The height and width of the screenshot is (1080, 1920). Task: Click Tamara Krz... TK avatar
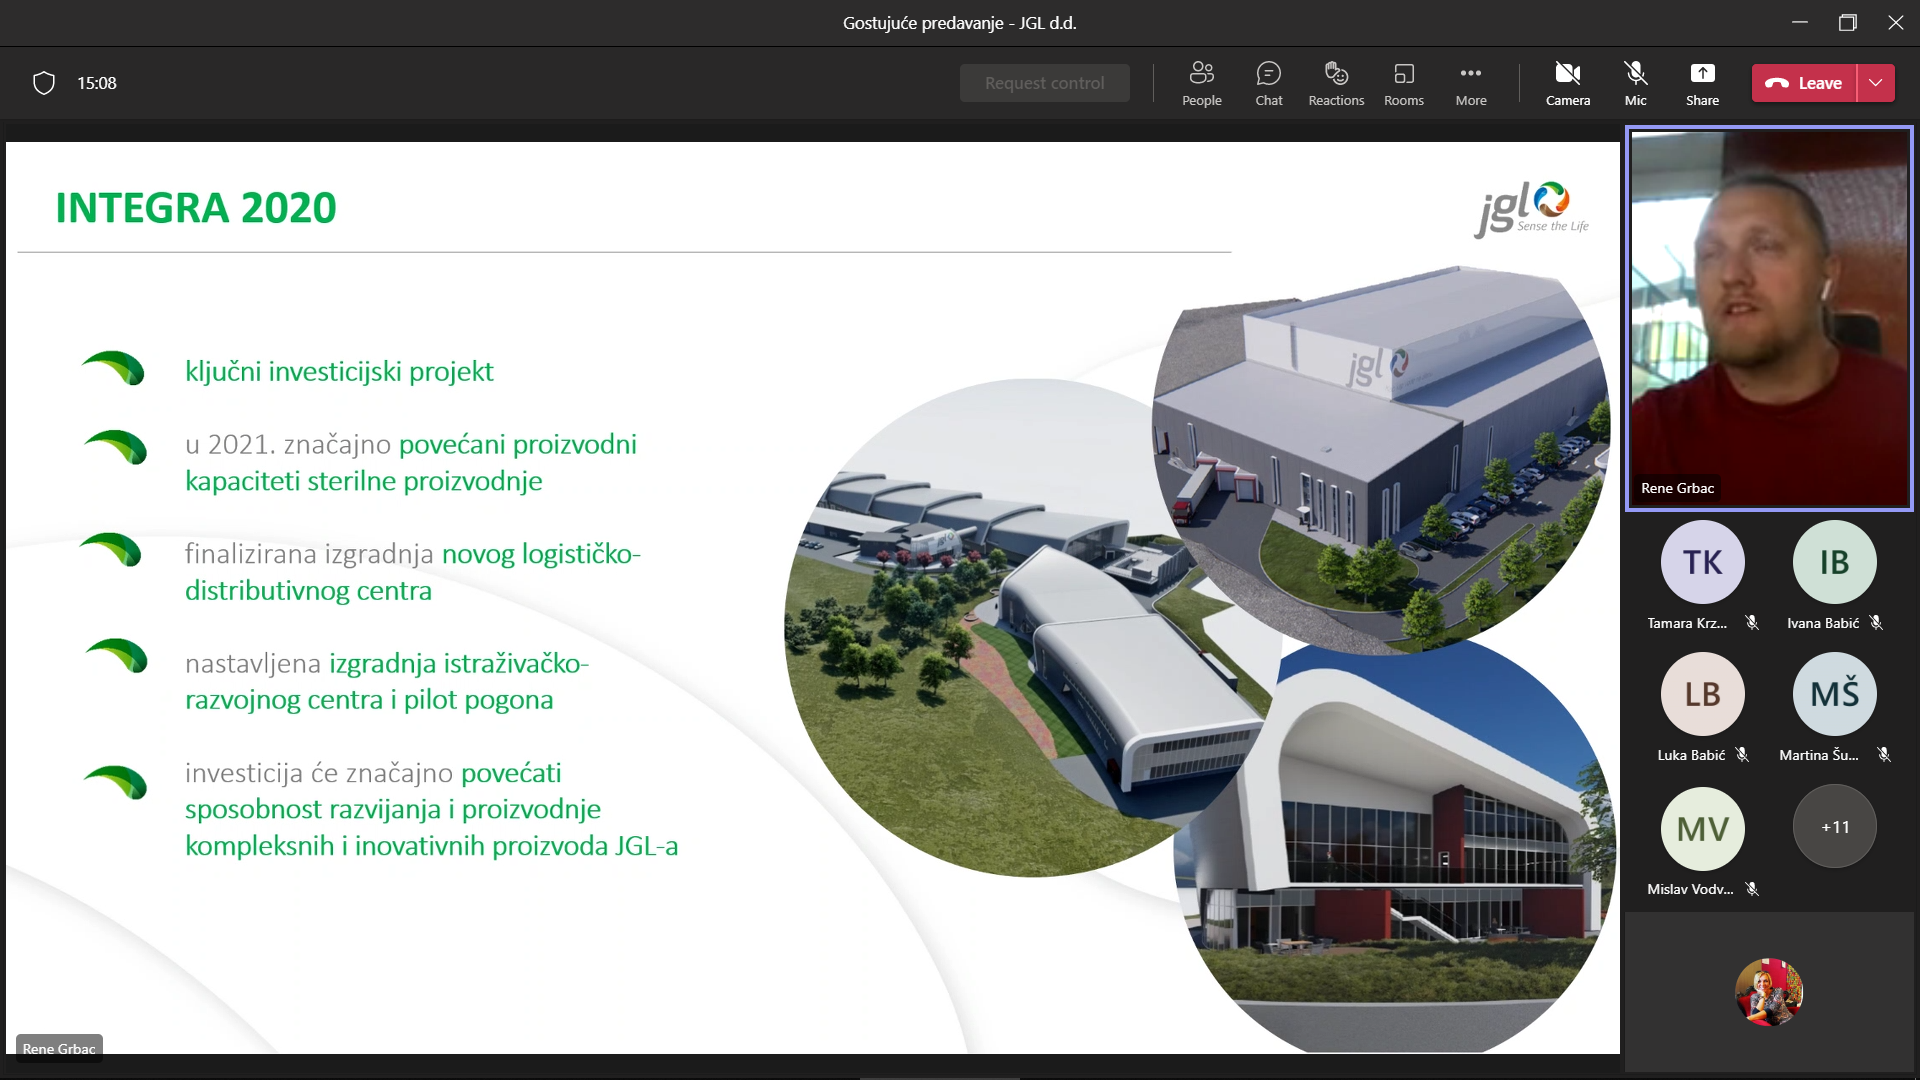(x=1702, y=562)
